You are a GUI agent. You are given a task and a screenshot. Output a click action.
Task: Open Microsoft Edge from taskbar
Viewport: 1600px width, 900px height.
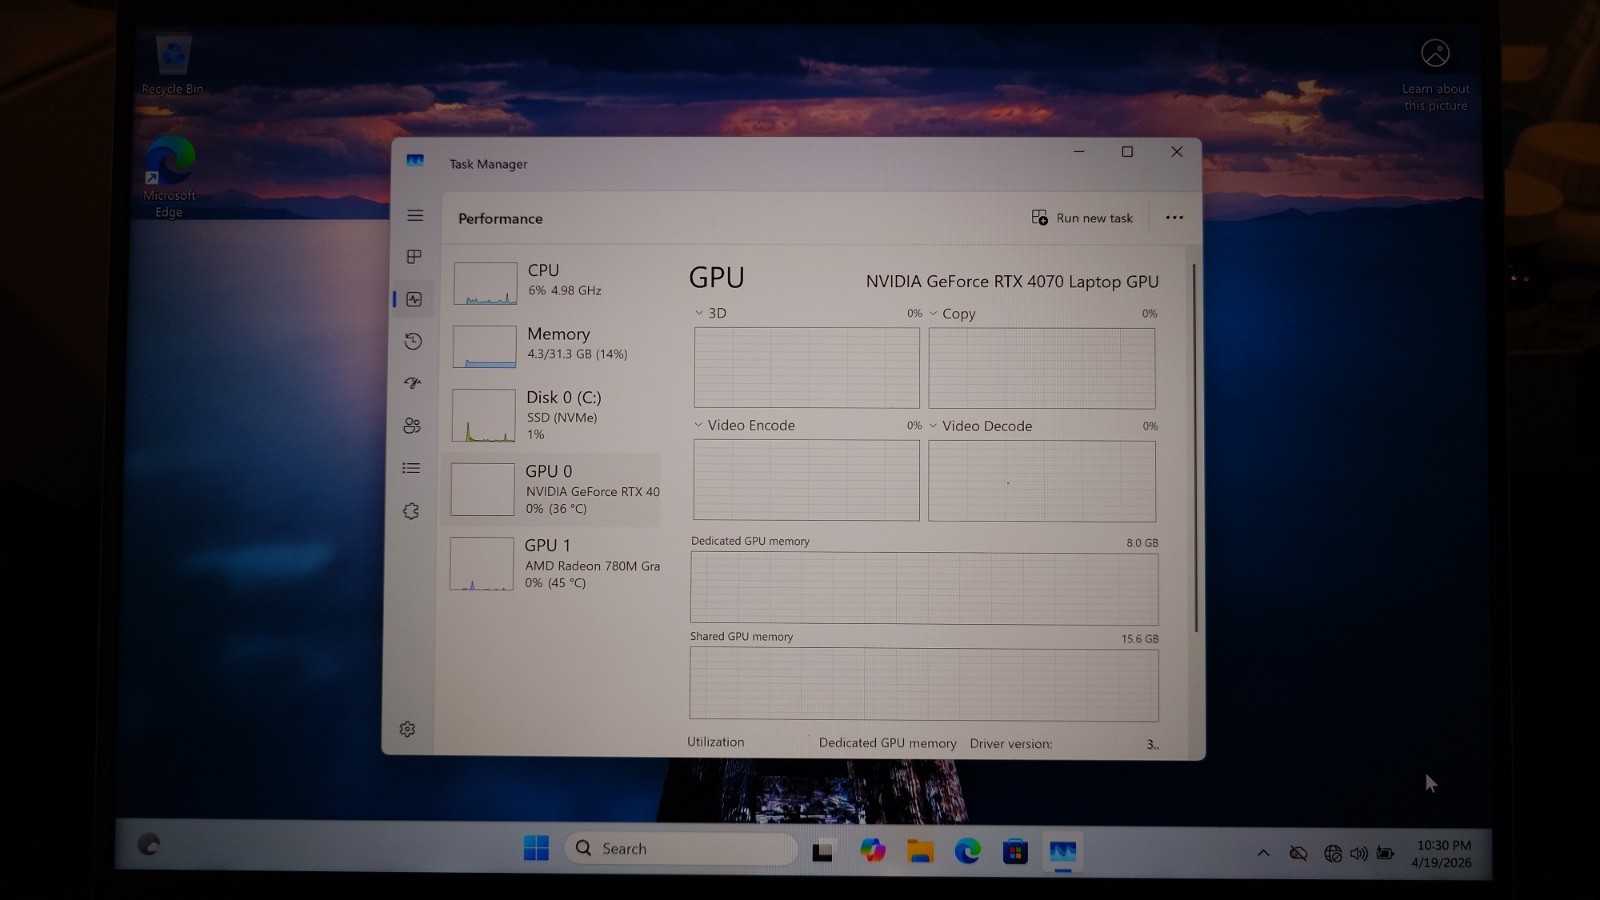(x=968, y=851)
